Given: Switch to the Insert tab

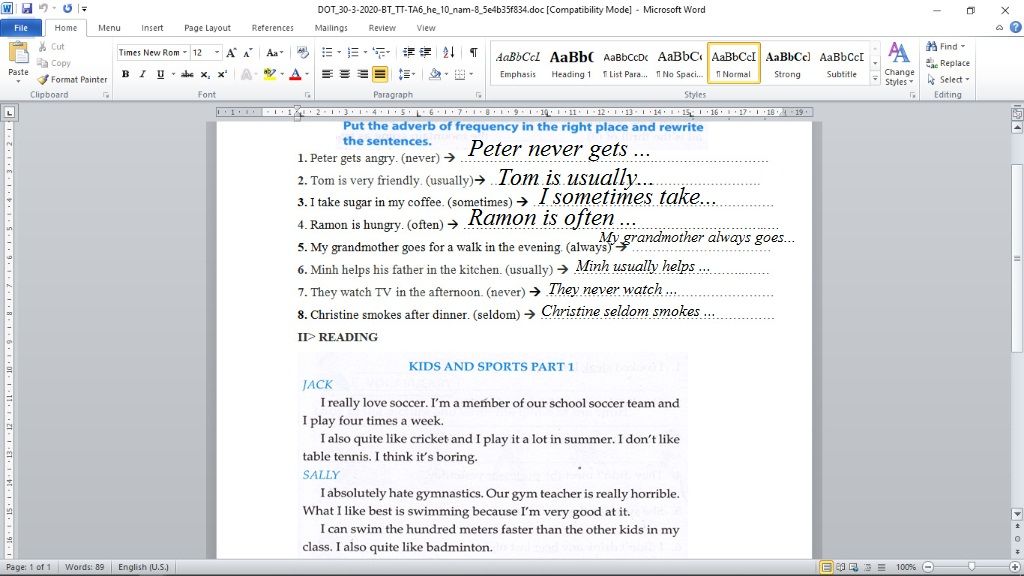Looking at the screenshot, I should coord(152,27).
